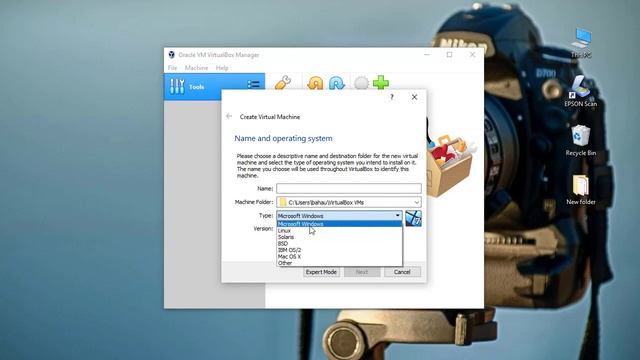
Task: Select BSD in type list
Action: [339, 243]
